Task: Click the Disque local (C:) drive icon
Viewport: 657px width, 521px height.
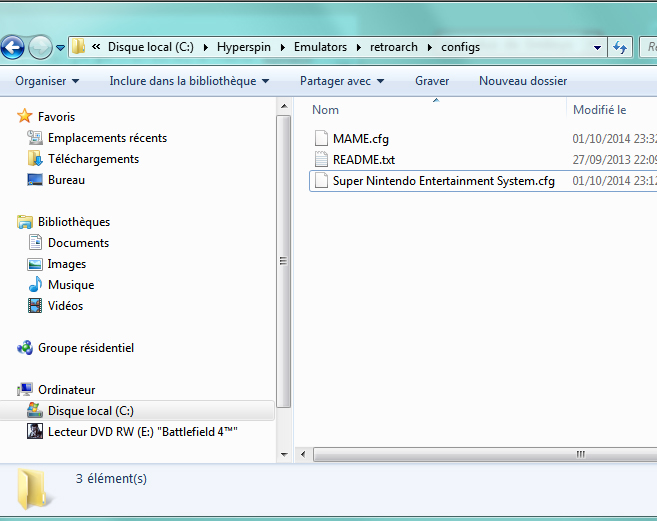Action: click(35, 410)
